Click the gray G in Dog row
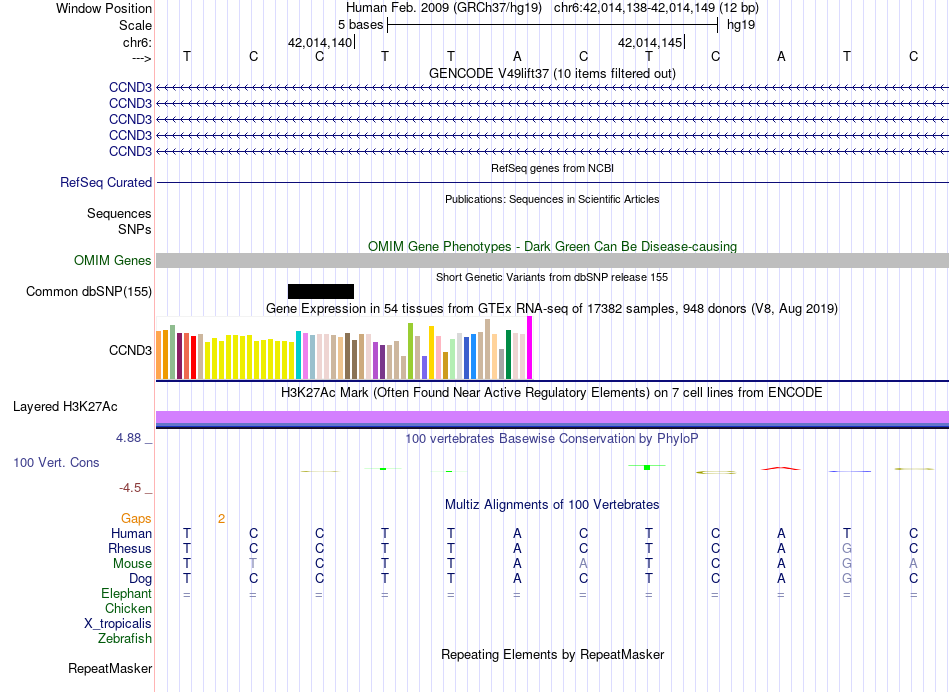Image resolution: width=950 pixels, height=692 pixels. [x=847, y=579]
